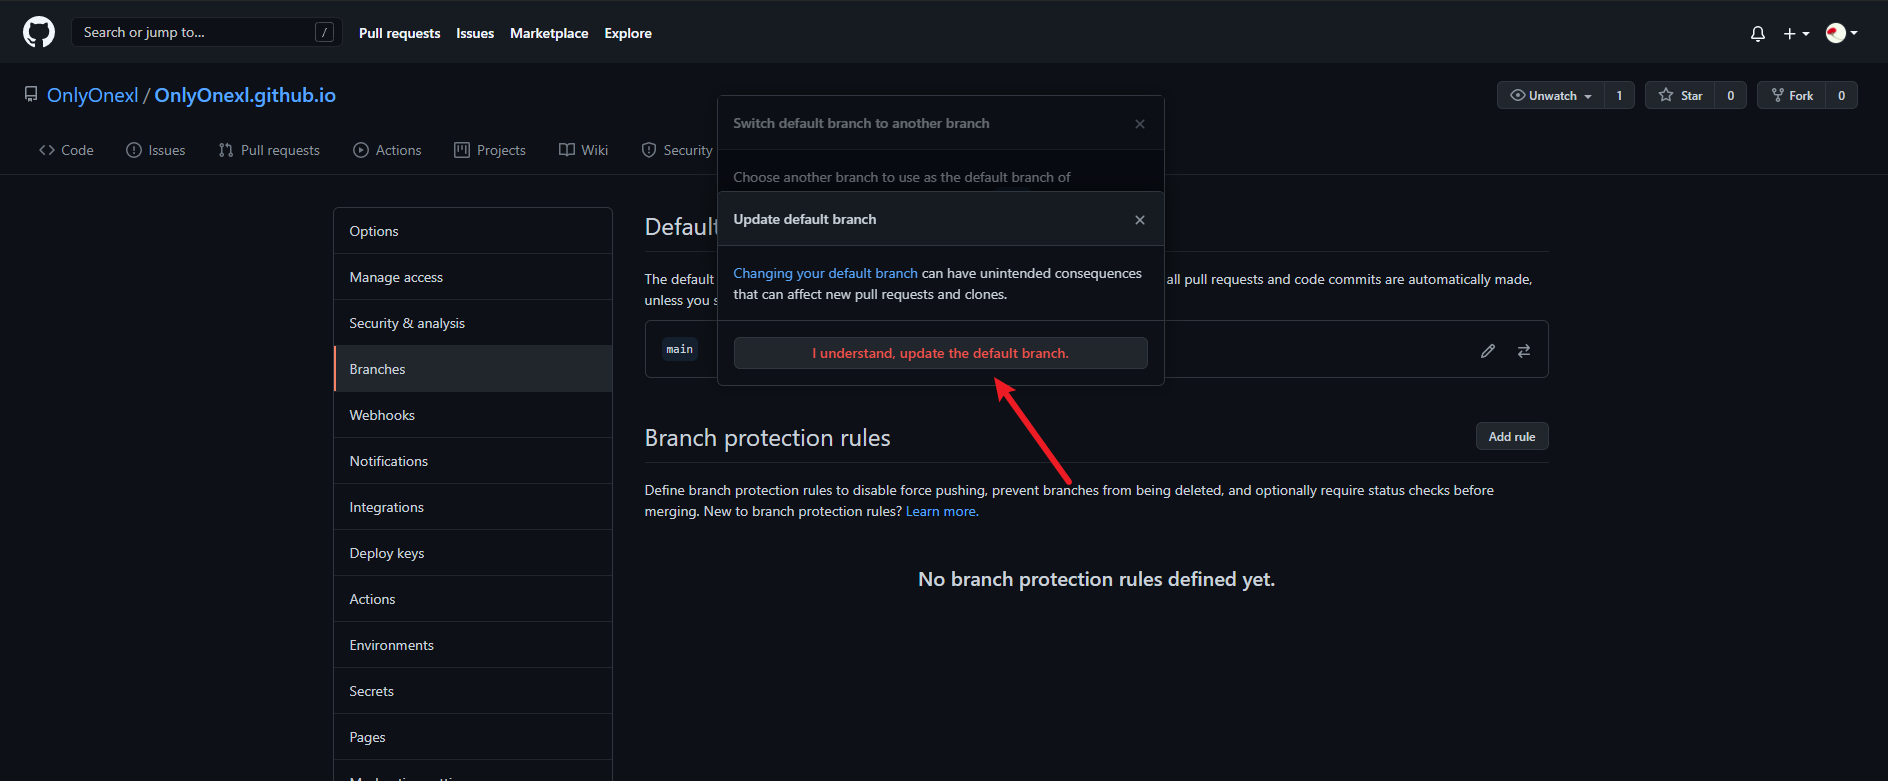The image size is (1888, 781).
Task: View the forks count next to Fork
Action: pyautogui.click(x=1841, y=95)
